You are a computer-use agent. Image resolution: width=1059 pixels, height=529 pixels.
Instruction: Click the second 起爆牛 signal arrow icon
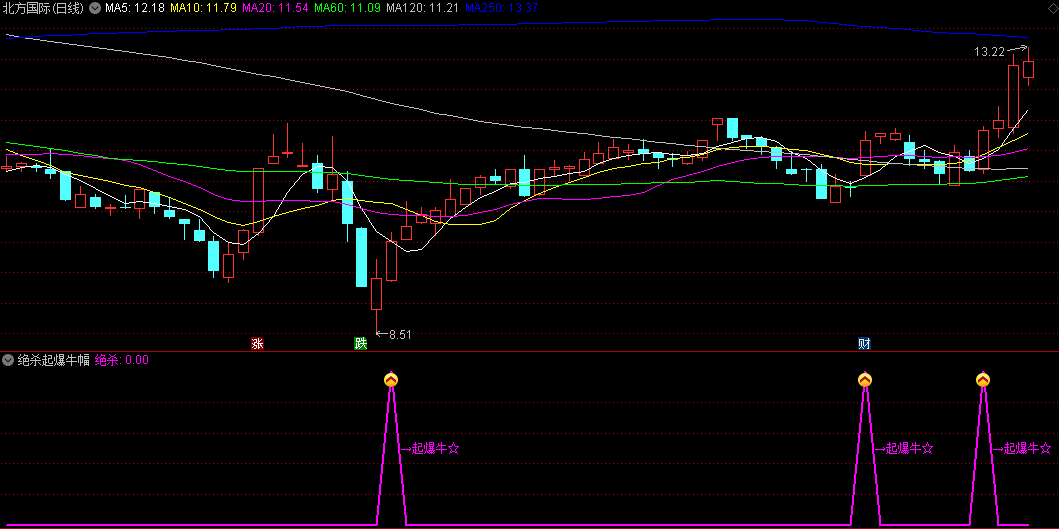(865, 380)
